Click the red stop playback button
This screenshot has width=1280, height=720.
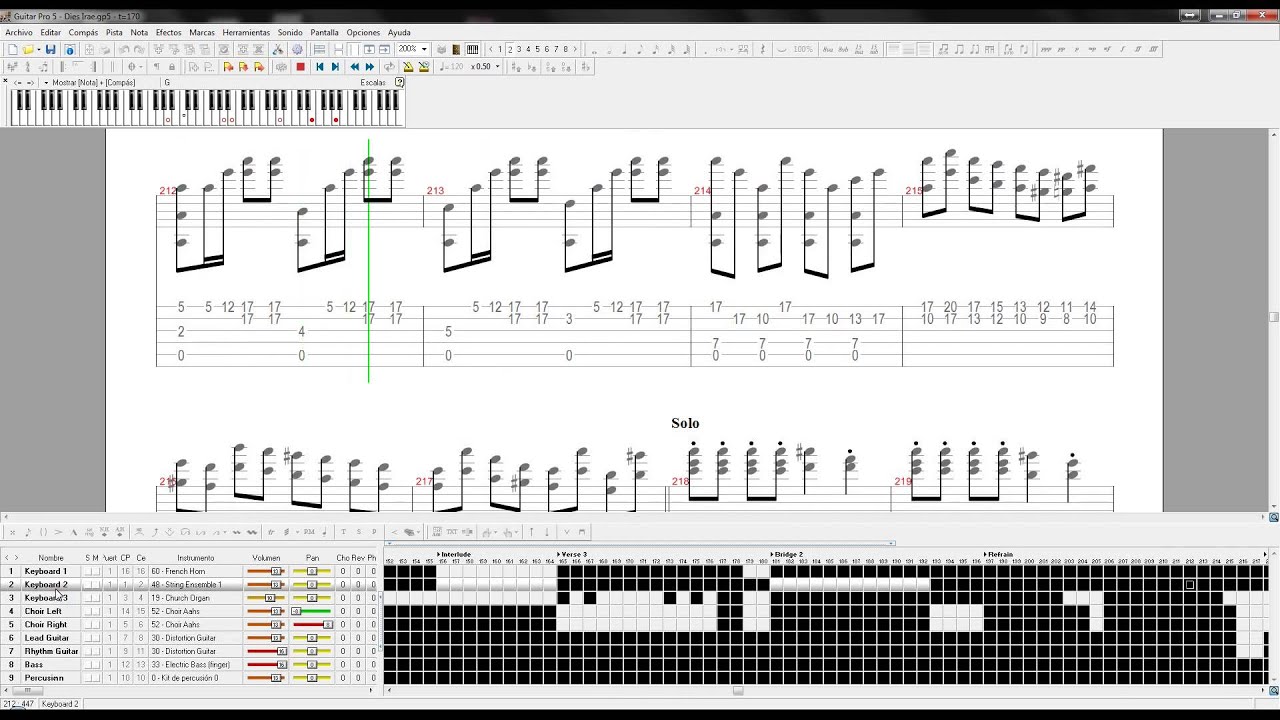click(x=300, y=67)
